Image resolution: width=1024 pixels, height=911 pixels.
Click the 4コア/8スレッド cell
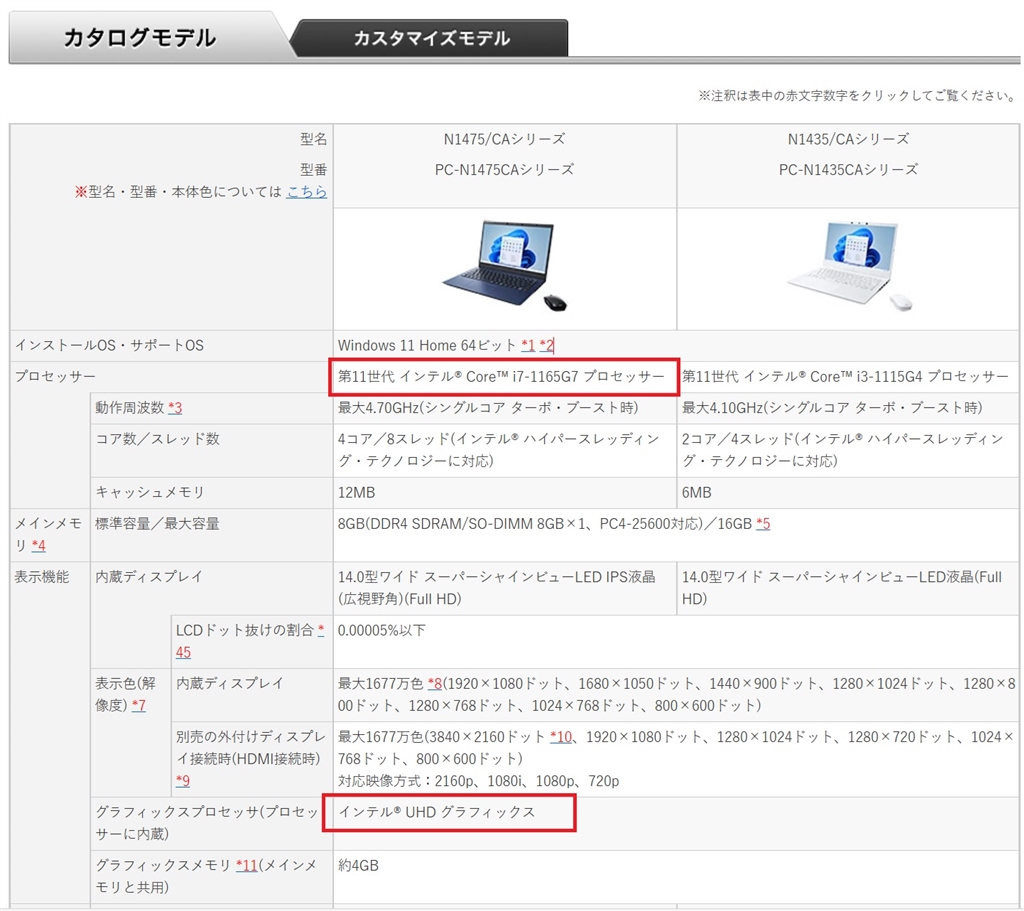click(x=505, y=450)
